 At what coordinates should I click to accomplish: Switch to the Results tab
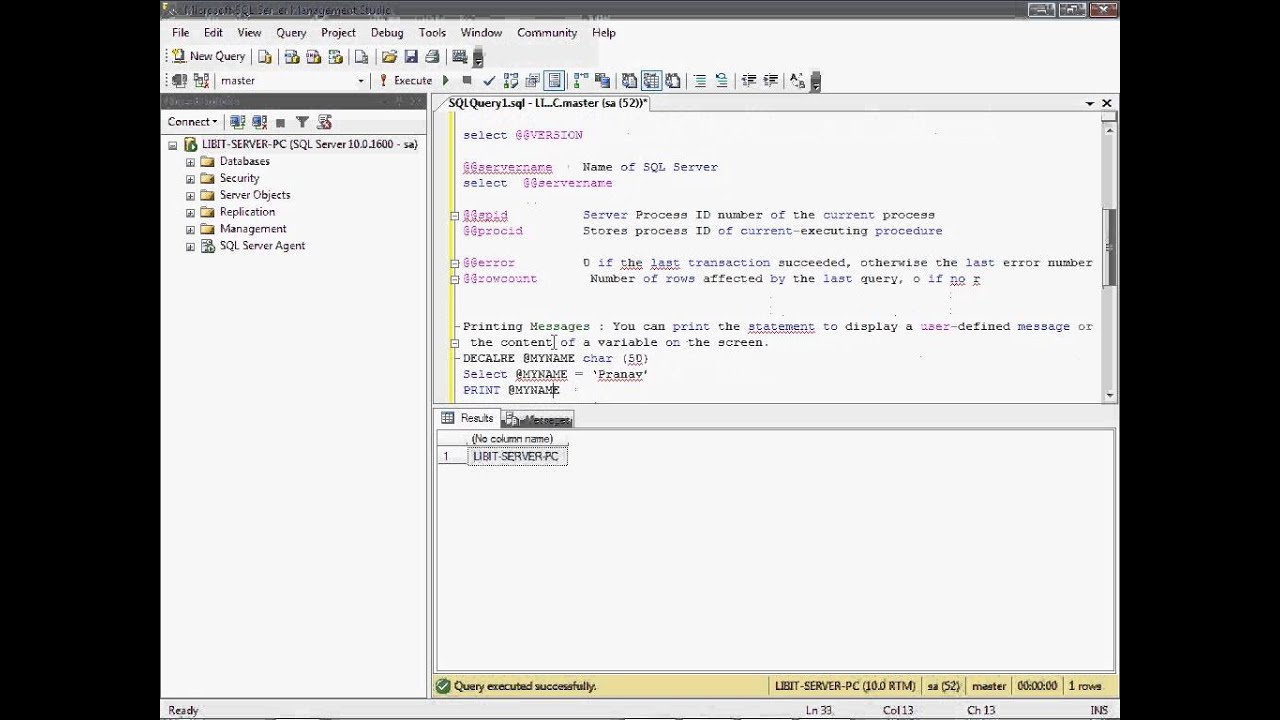pos(468,418)
